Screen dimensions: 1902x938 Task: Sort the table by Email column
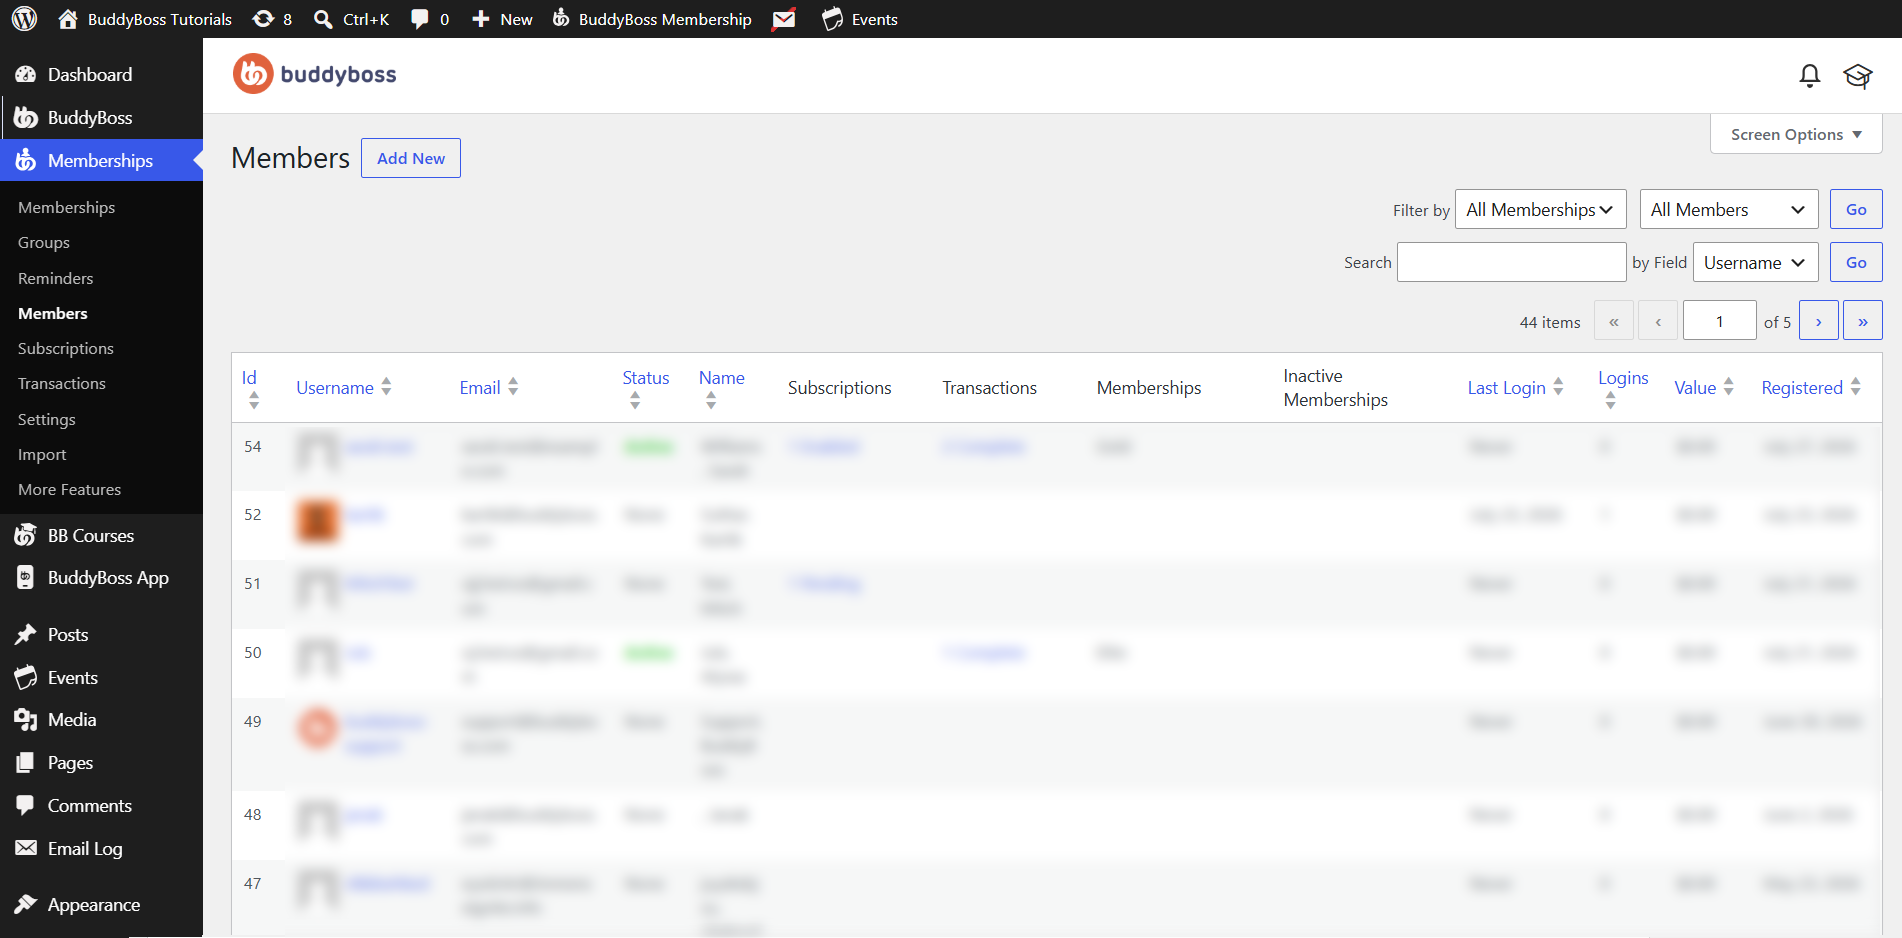coord(489,388)
